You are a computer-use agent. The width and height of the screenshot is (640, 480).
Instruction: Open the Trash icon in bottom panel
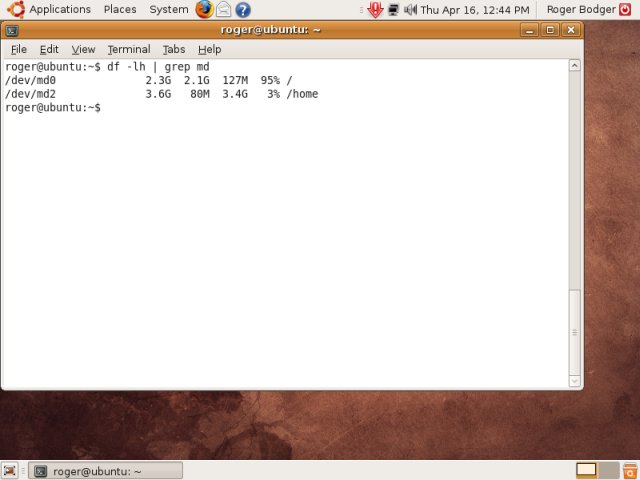[x=631, y=471]
